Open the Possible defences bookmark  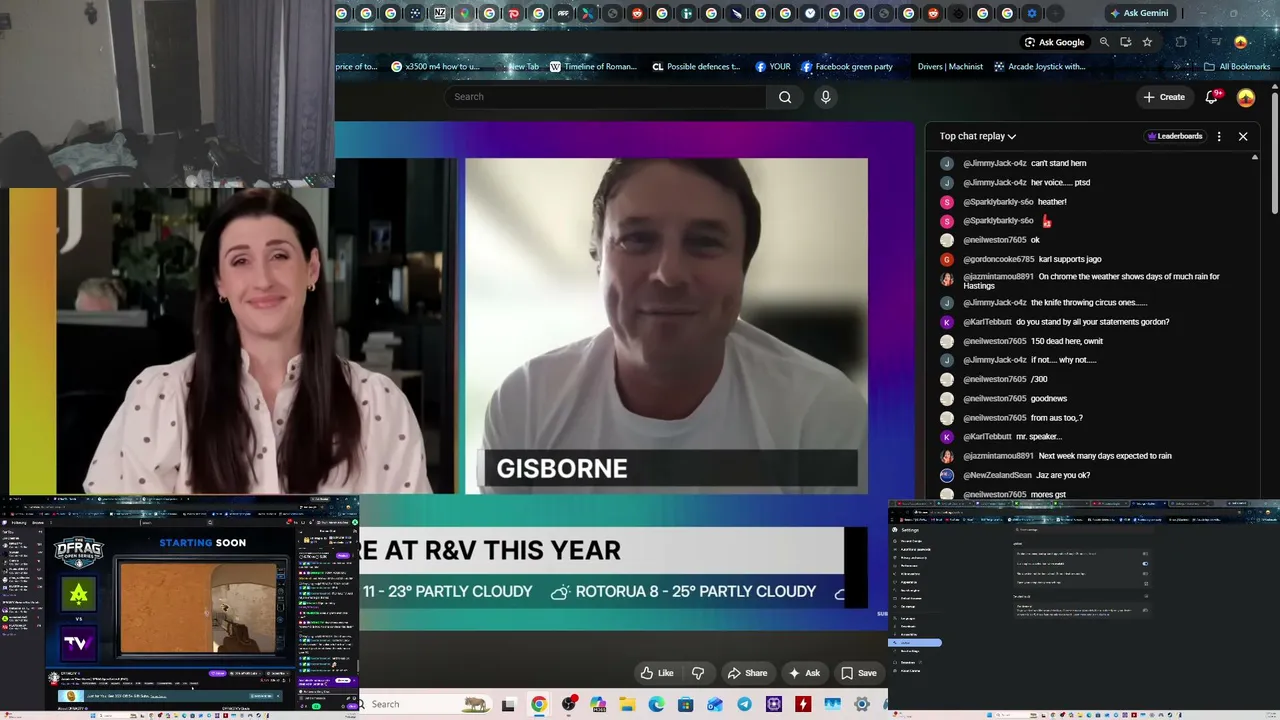click(x=696, y=67)
